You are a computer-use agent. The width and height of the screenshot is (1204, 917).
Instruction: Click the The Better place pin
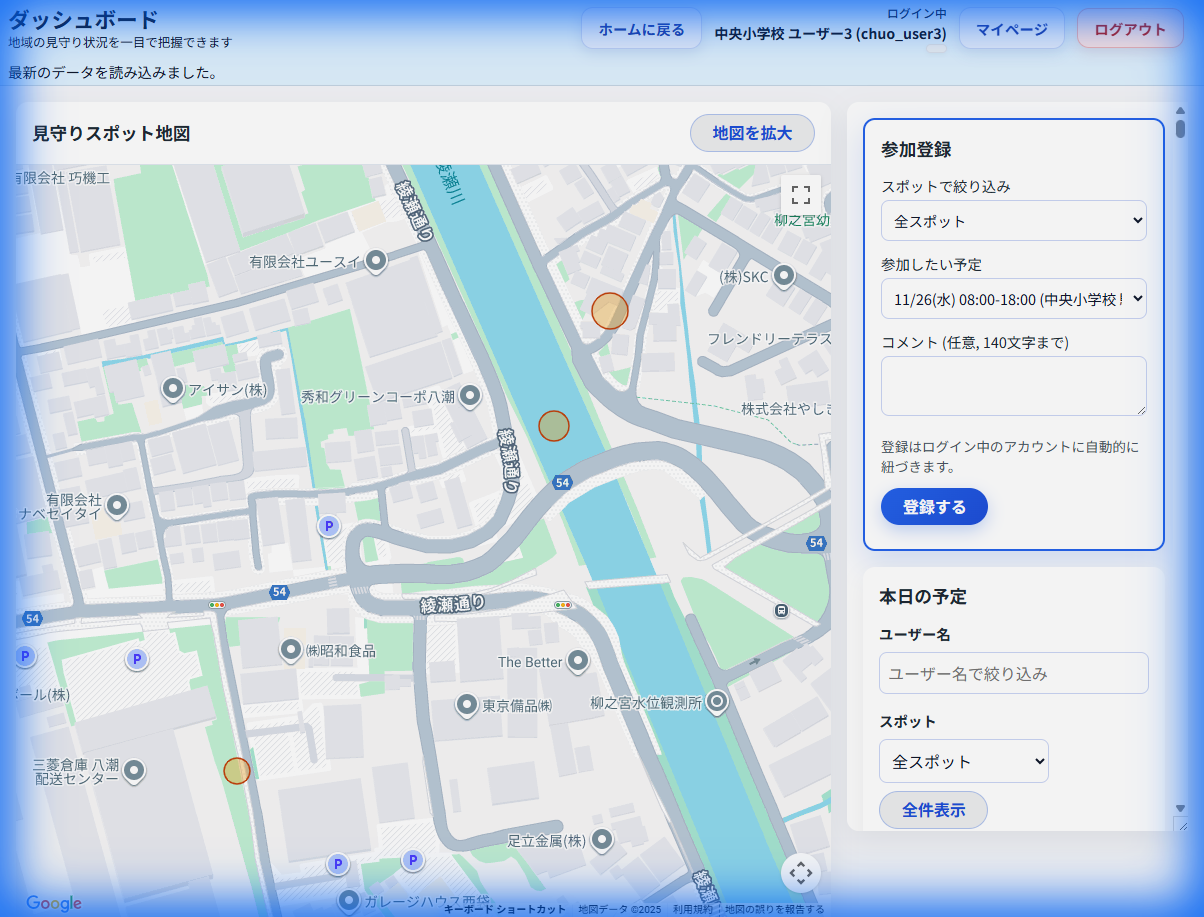[x=578, y=660]
